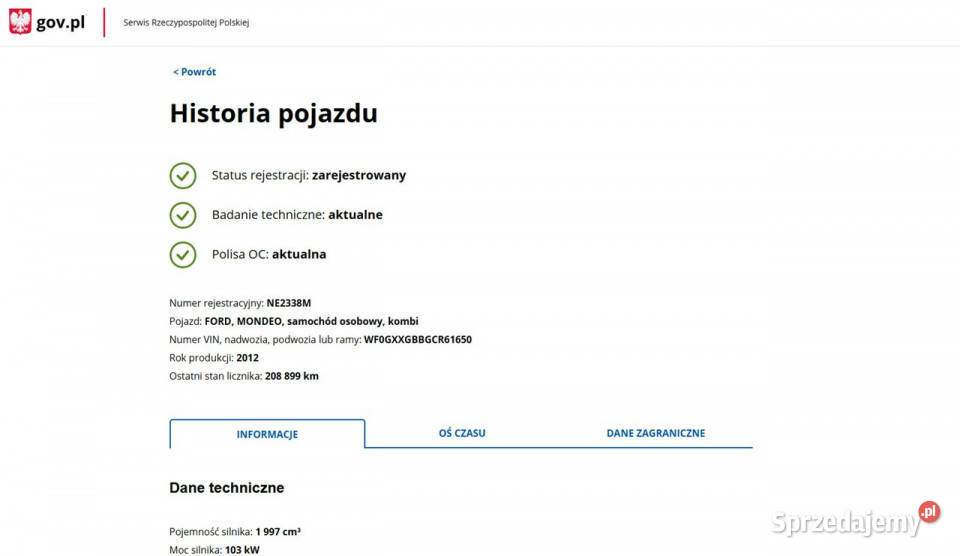Go back using the Powrót link
Screen dimensions: 960x556
coord(194,72)
